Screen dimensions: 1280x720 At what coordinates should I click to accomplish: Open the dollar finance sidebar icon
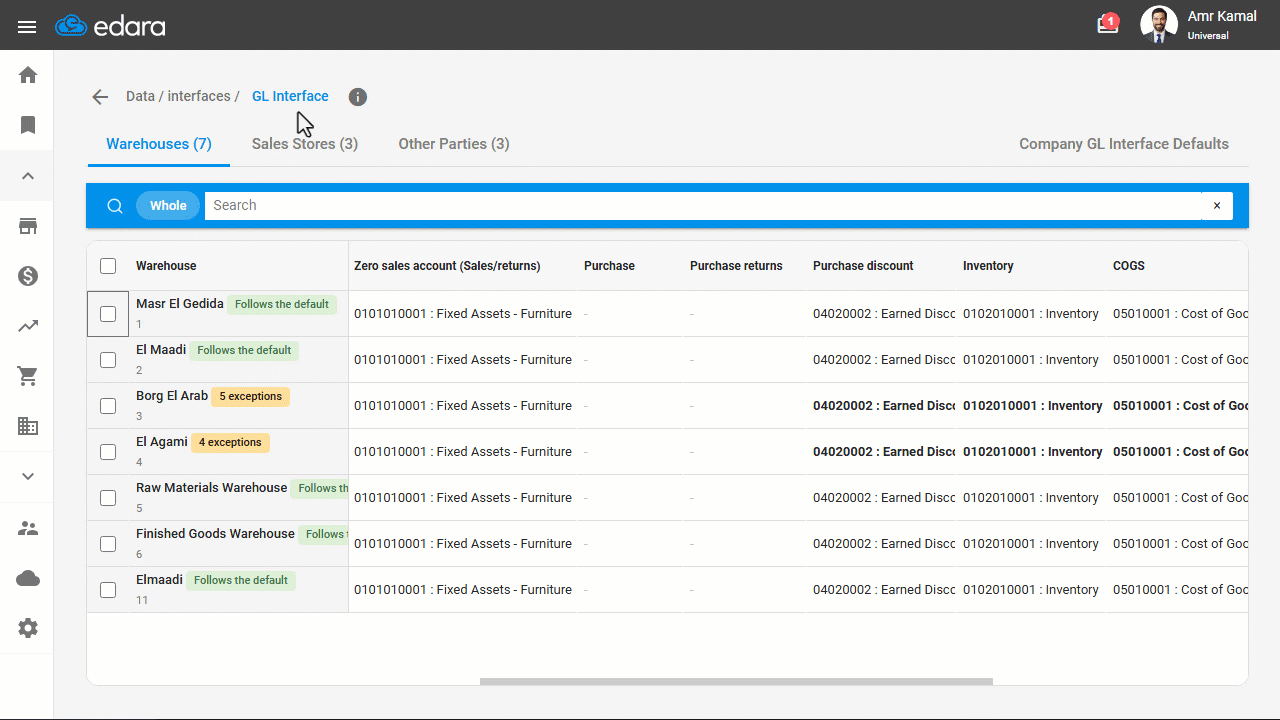tap(28, 276)
